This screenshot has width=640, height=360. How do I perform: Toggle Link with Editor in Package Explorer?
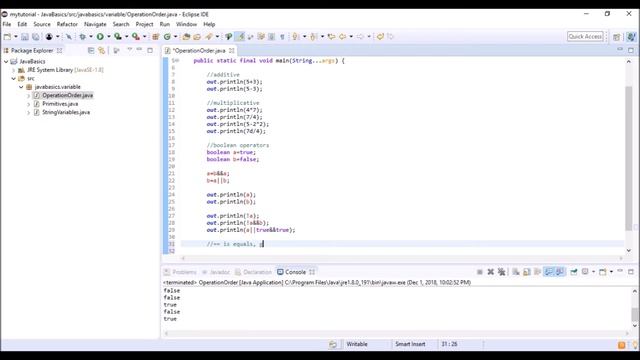tap(102, 50)
